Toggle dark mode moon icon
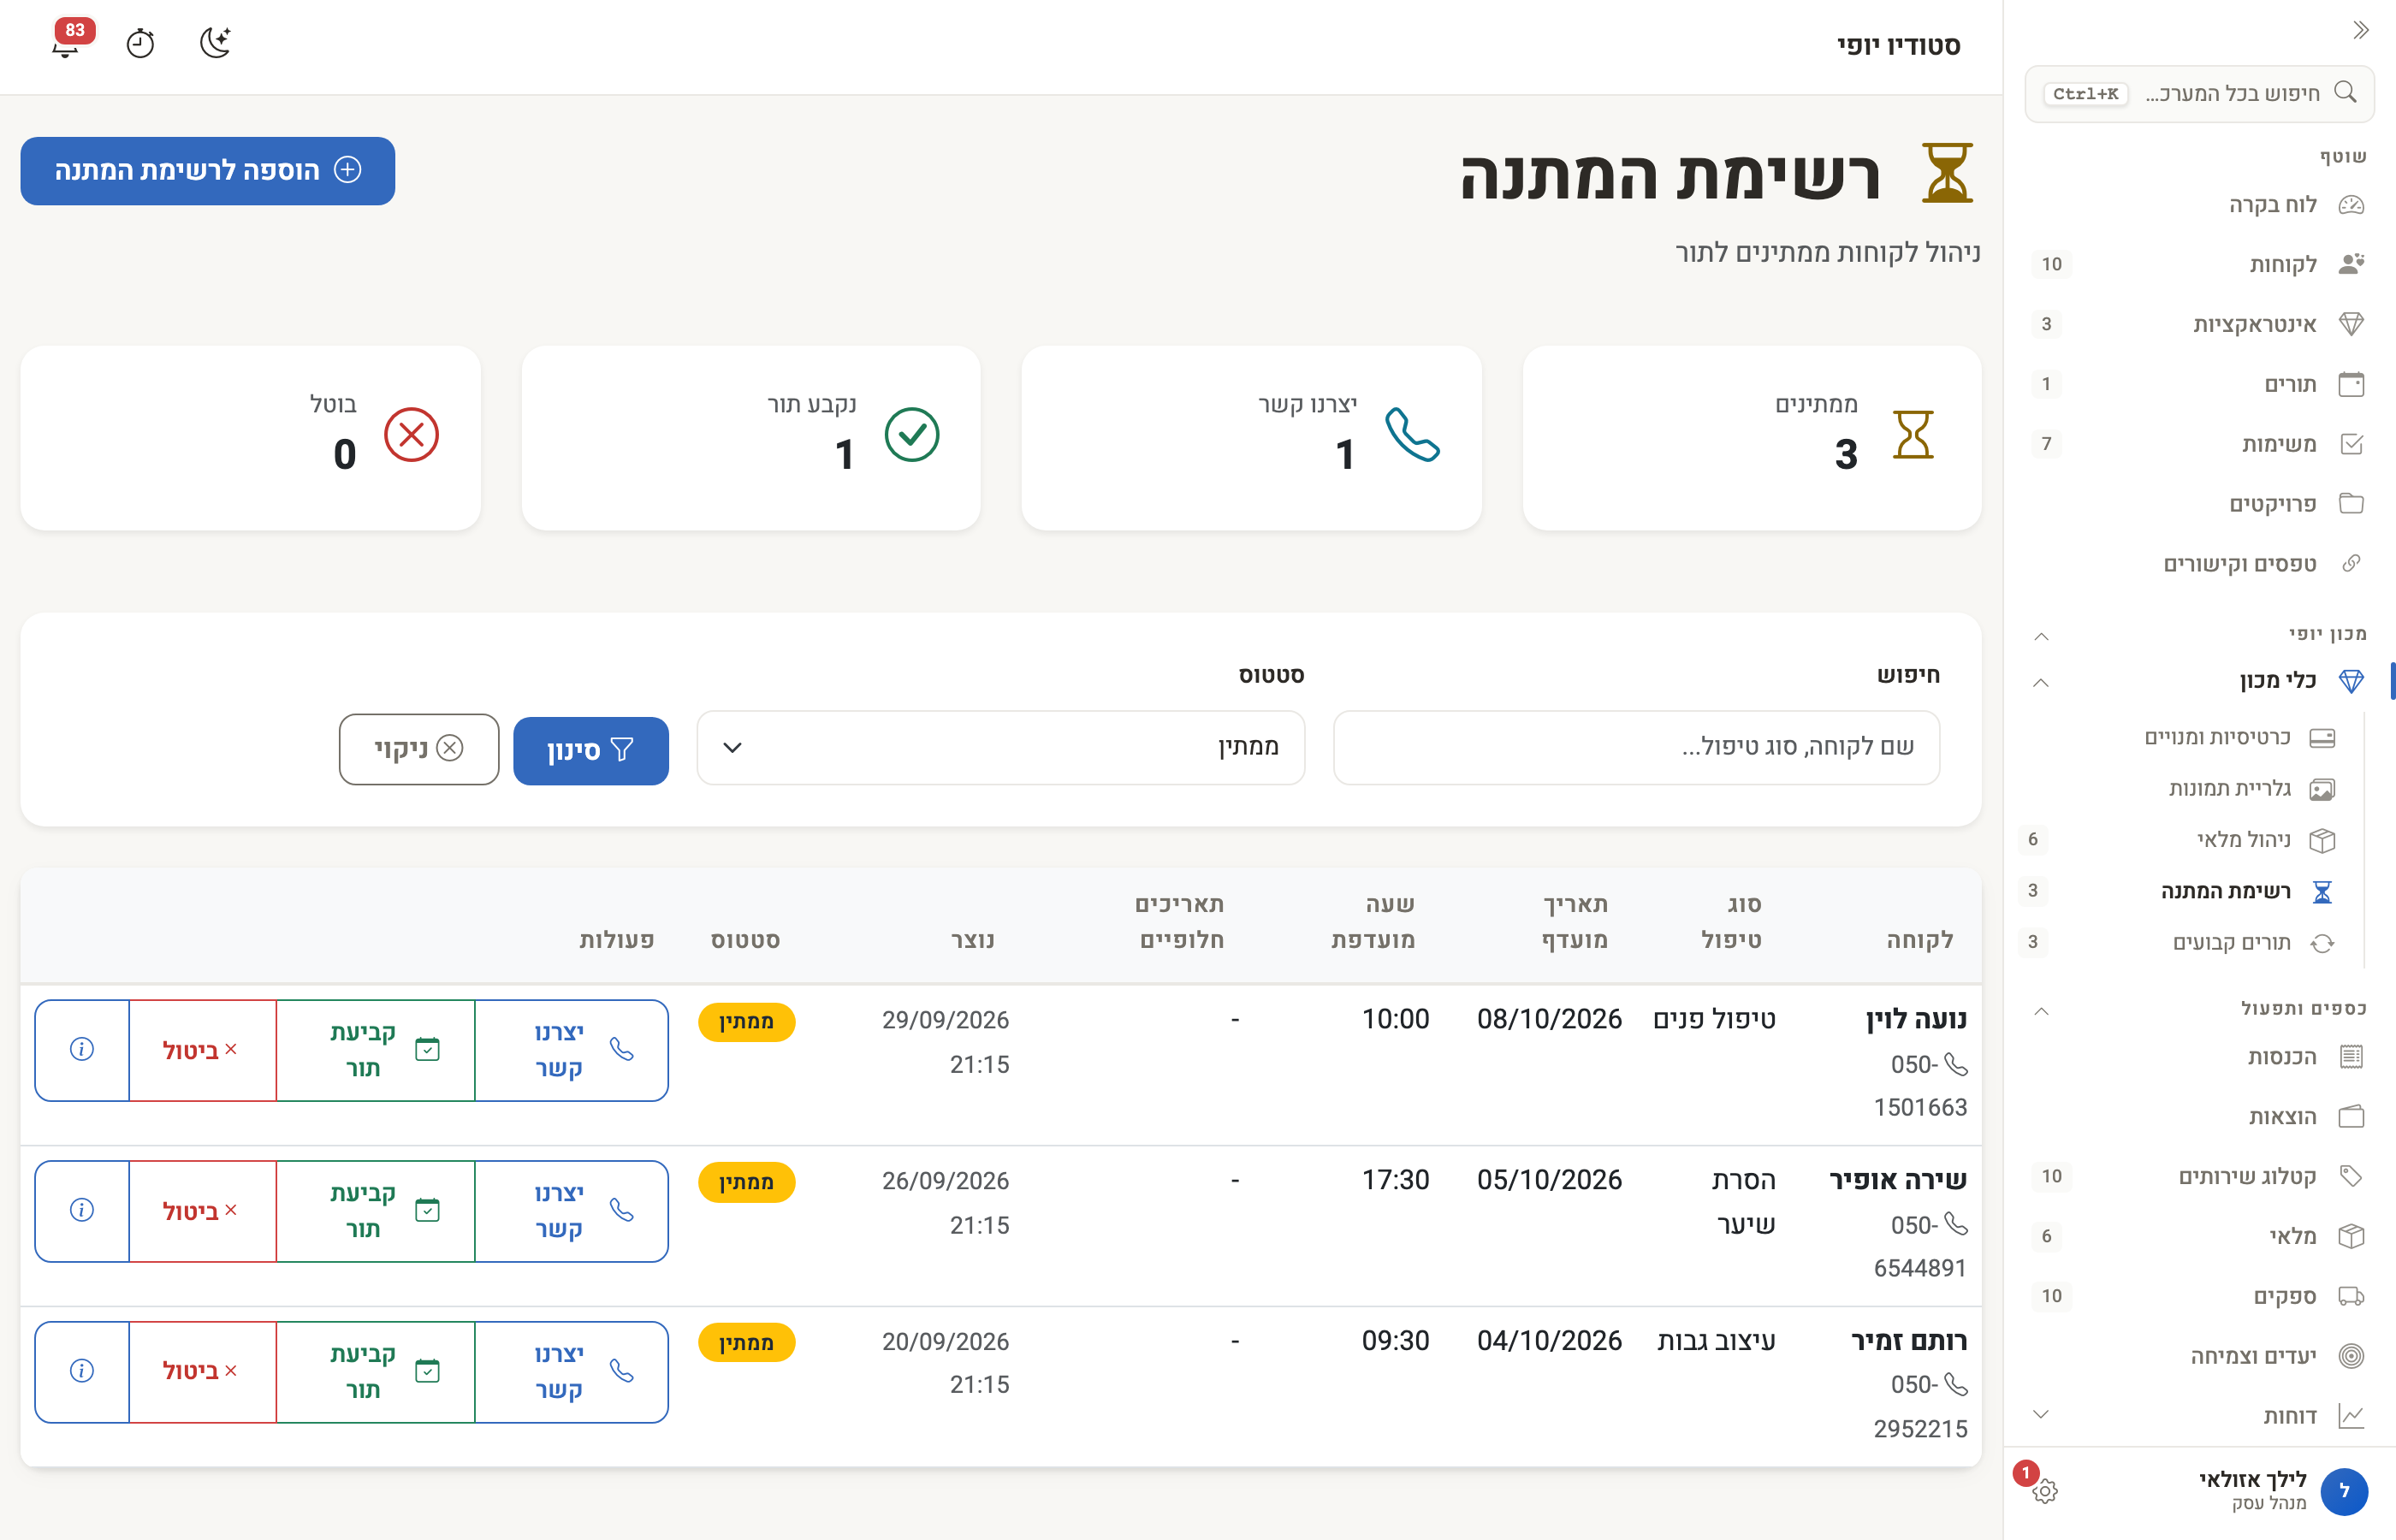This screenshot has height=1540, width=2396. pos(215,42)
